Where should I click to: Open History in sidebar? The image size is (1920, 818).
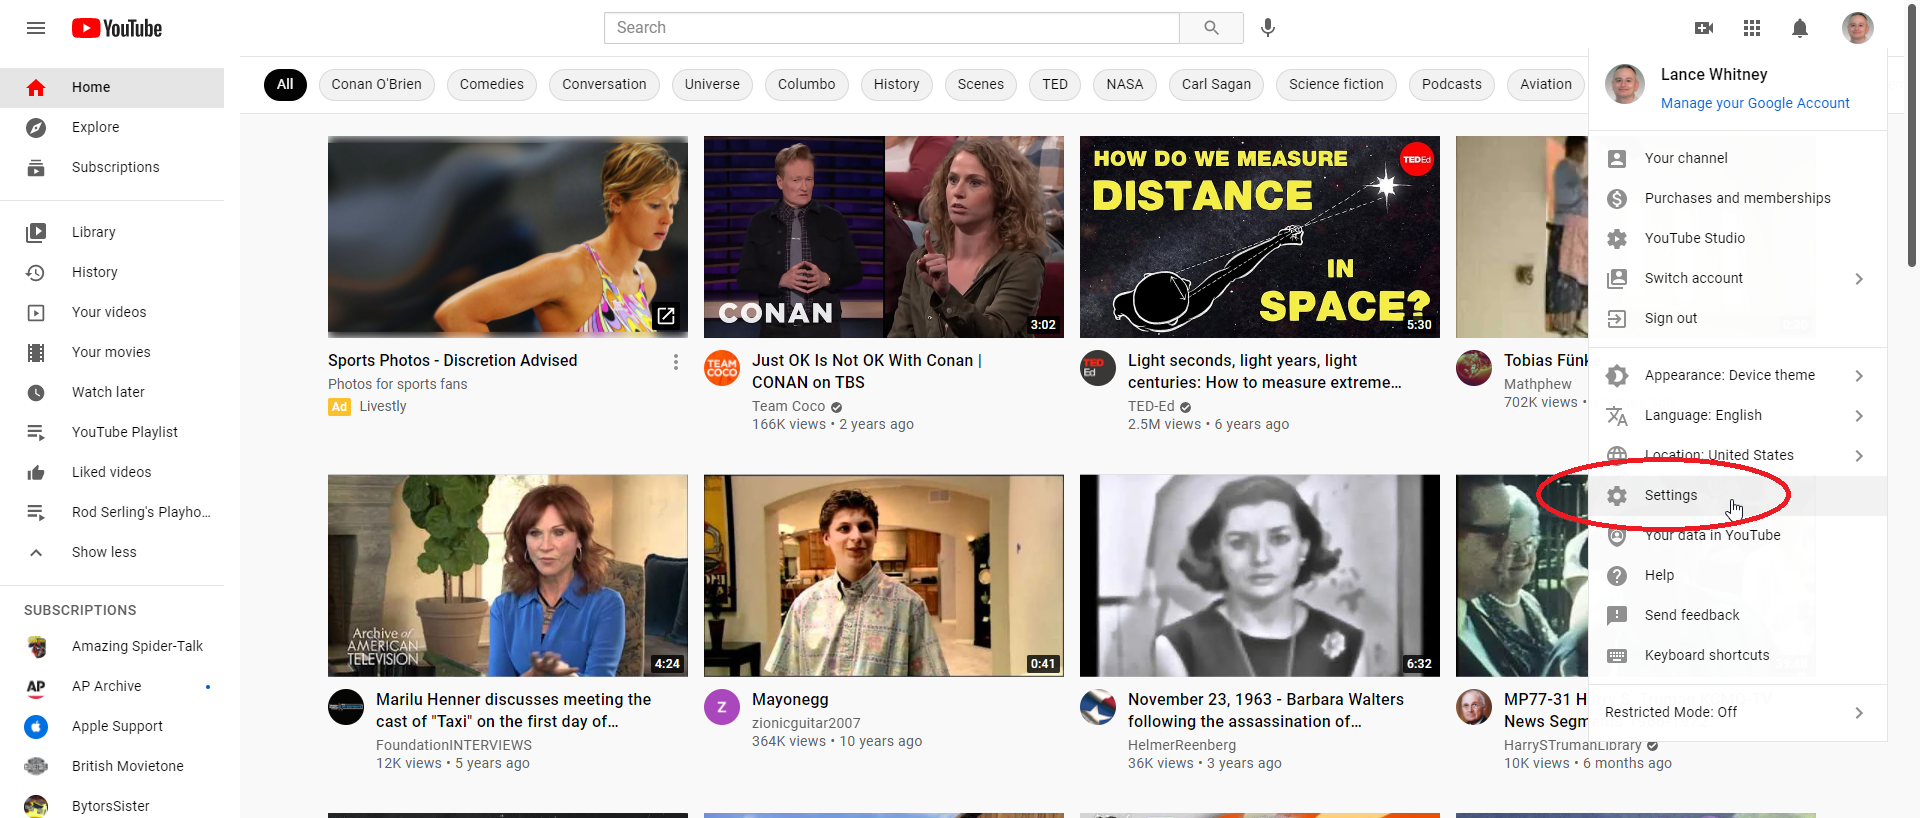112,272
